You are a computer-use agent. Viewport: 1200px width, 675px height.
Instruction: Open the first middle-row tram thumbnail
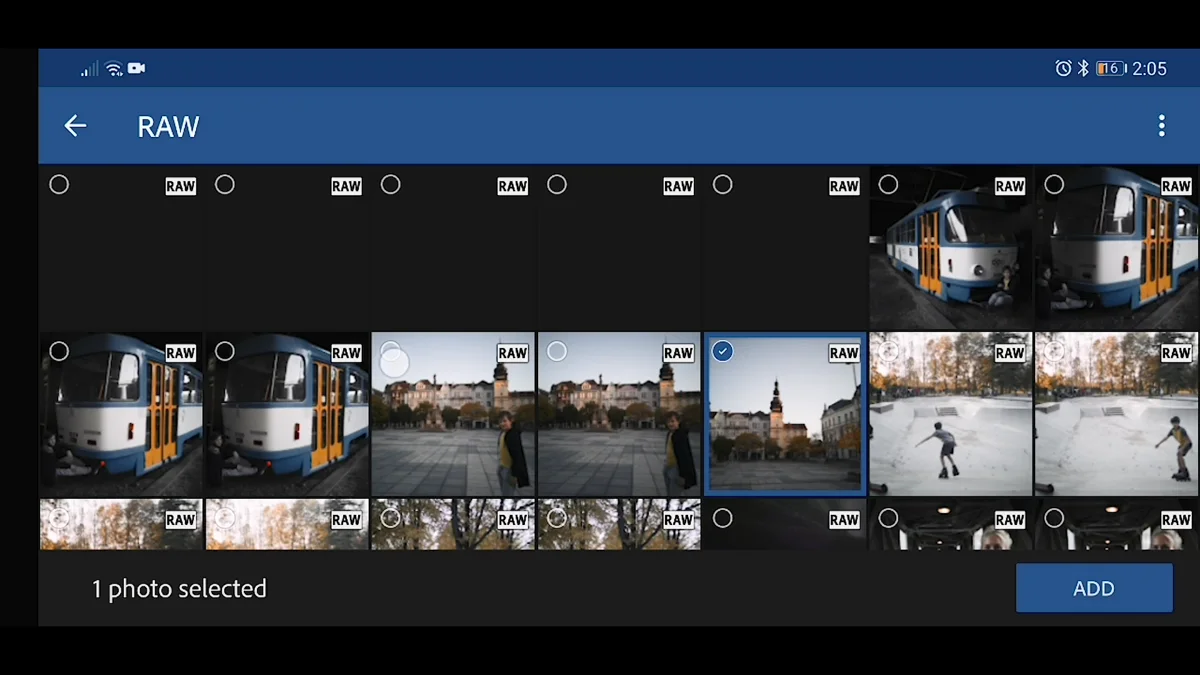click(121, 414)
